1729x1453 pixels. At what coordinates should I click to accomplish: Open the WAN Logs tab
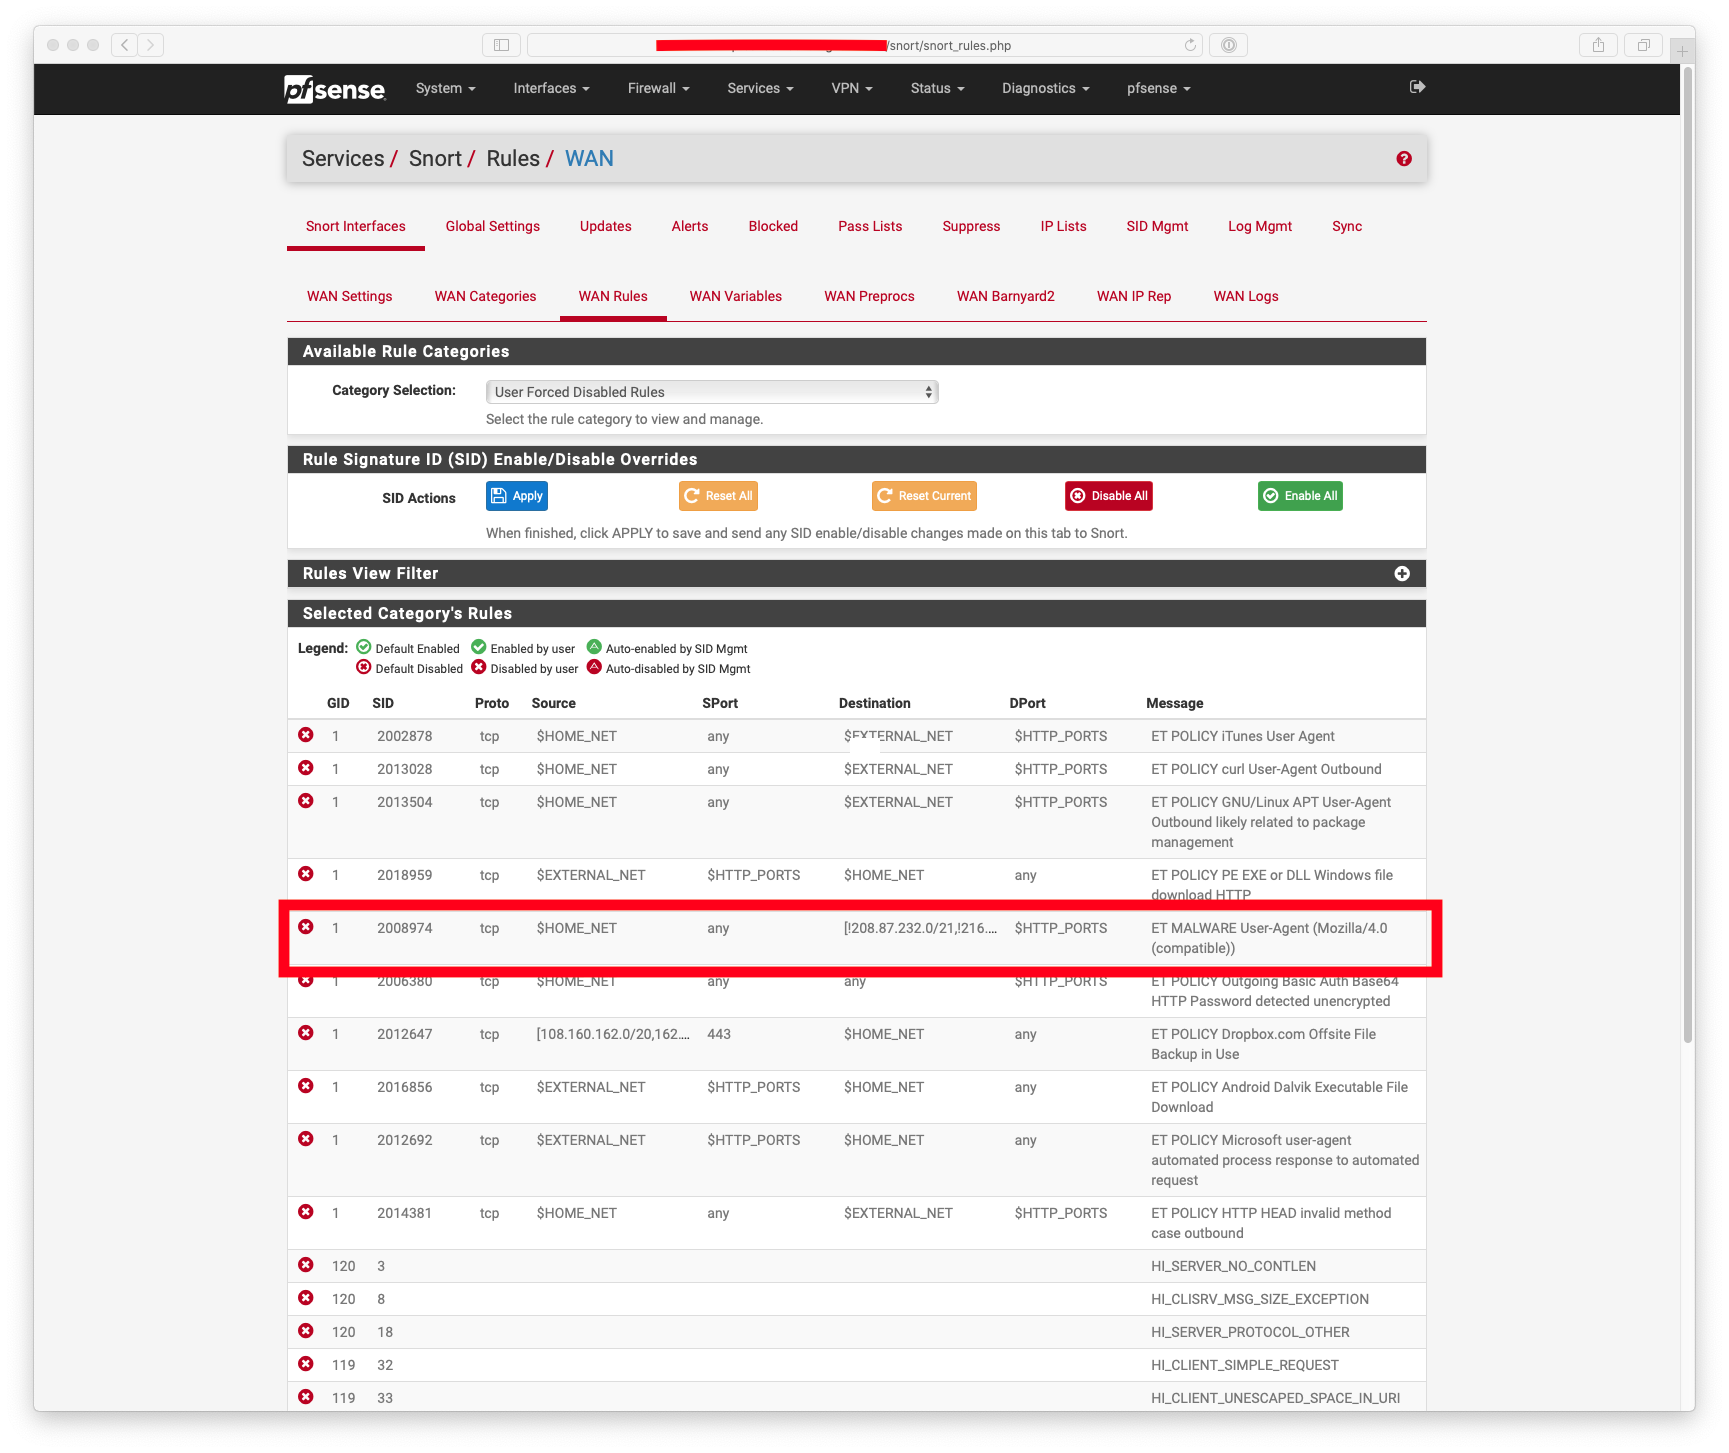click(x=1245, y=296)
